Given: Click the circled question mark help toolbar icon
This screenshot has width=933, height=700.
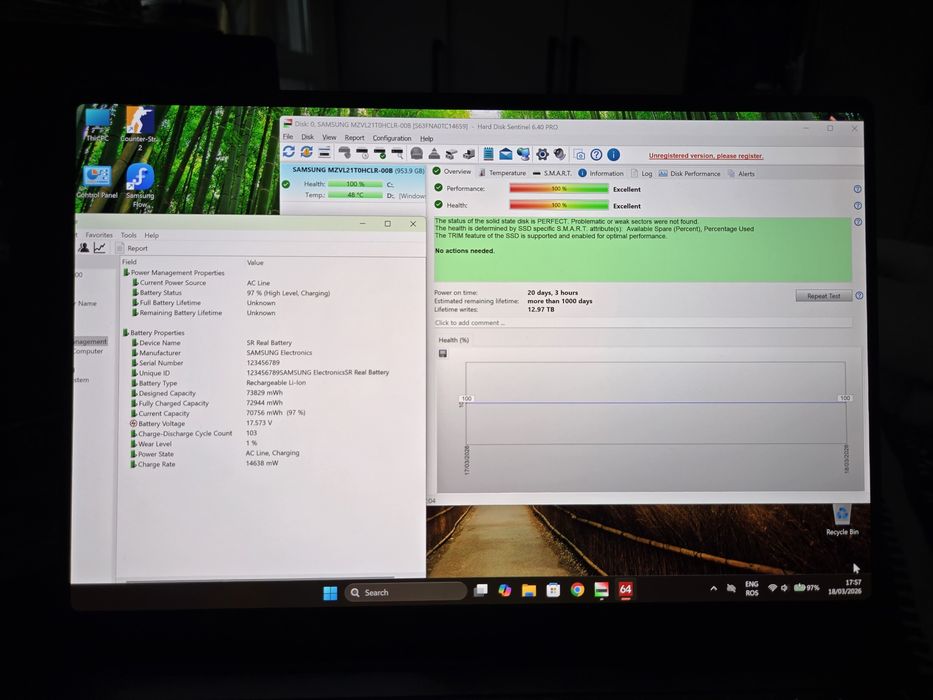Looking at the screenshot, I should tap(596, 155).
